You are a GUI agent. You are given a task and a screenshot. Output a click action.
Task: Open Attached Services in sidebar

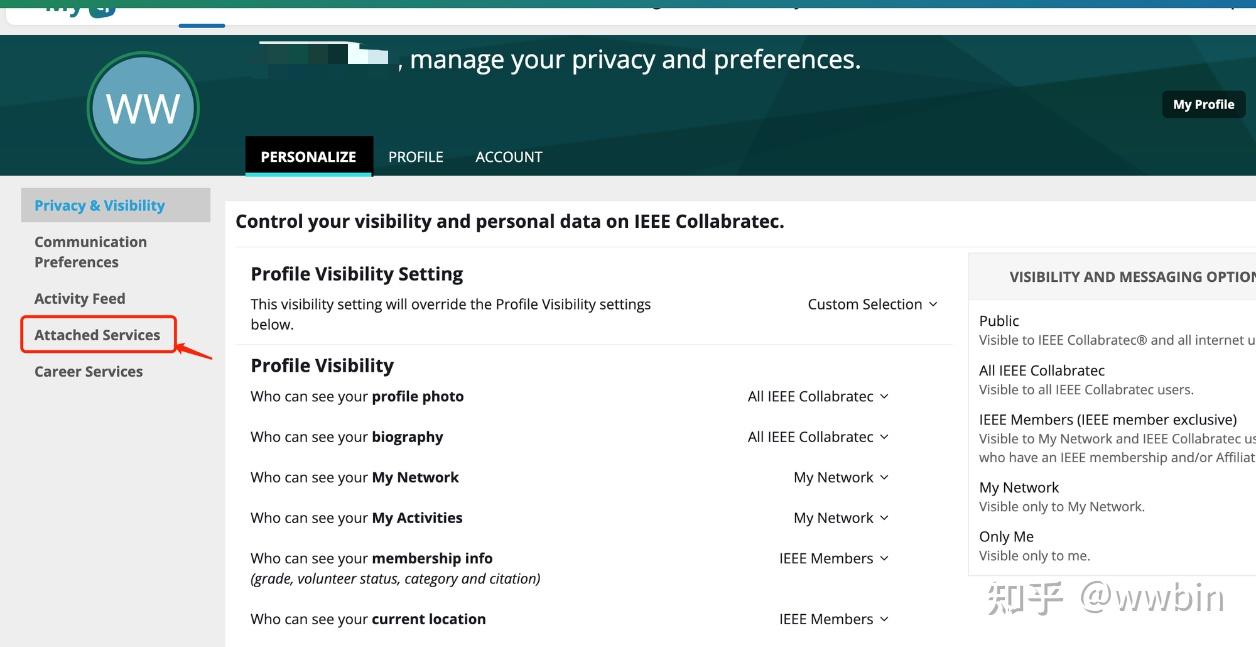[x=97, y=335]
